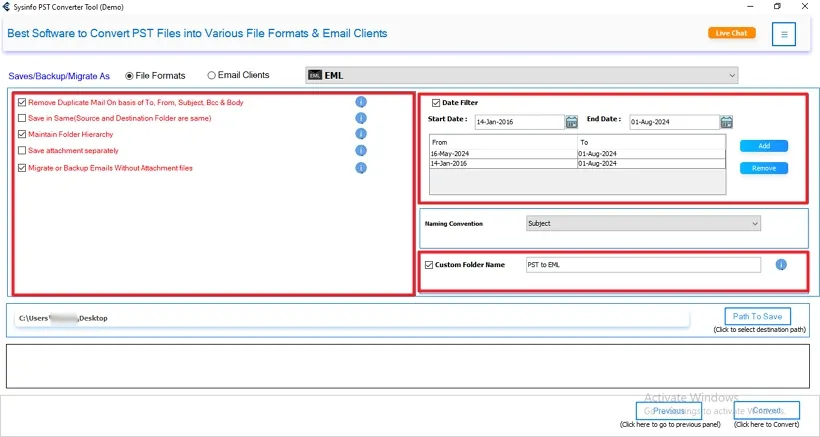Click the Custom Folder Name text field

642,265
